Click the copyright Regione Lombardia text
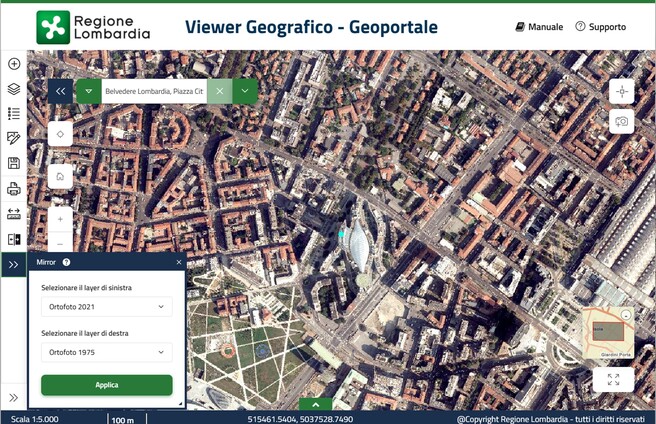656x424 pixels. pos(551,419)
